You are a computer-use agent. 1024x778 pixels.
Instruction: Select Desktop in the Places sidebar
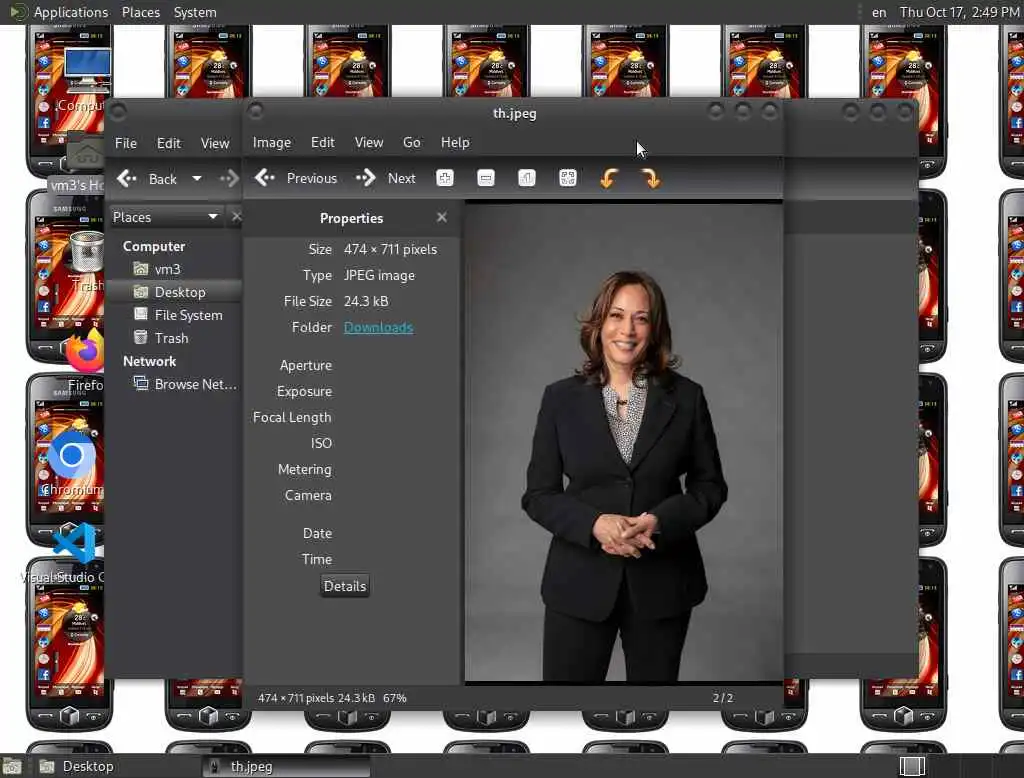174,292
